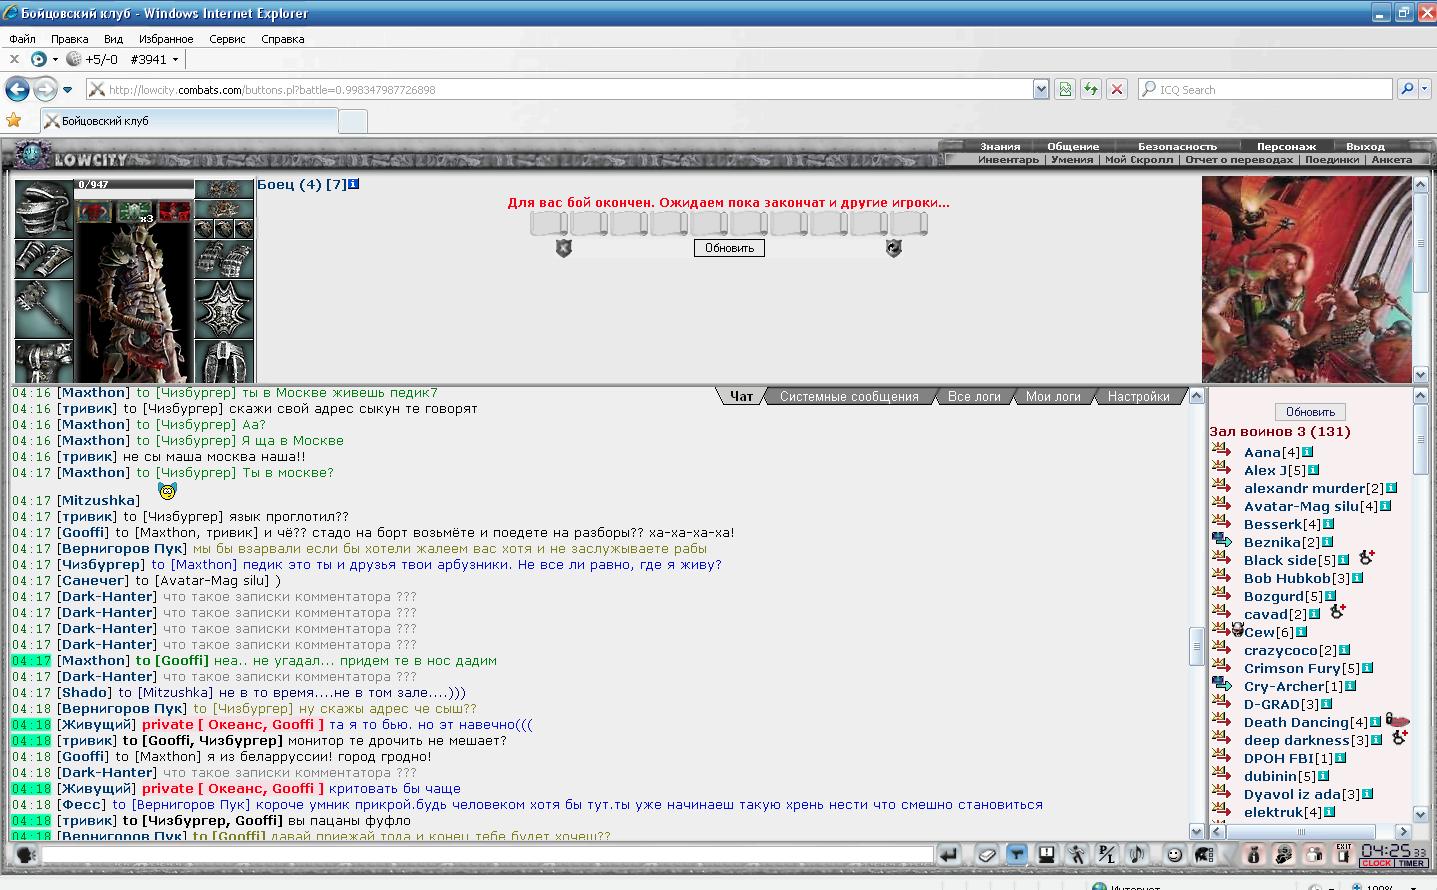Click the spider web shield slot
Viewport: 1437px width, 890px height.
[x=223, y=309]
